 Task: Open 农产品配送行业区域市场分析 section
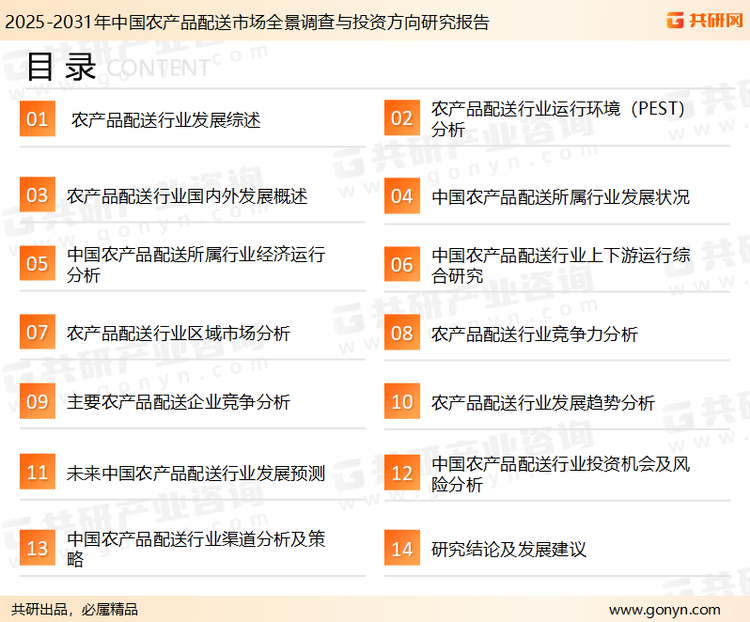click(x=178, y=333)
